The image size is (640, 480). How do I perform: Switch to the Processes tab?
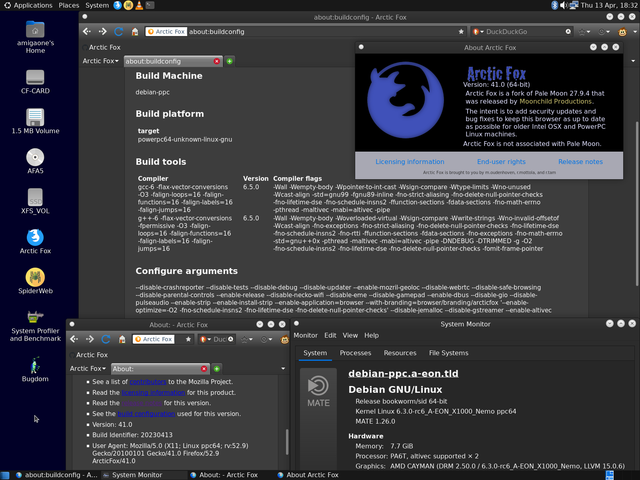click(x=356, y=353)
